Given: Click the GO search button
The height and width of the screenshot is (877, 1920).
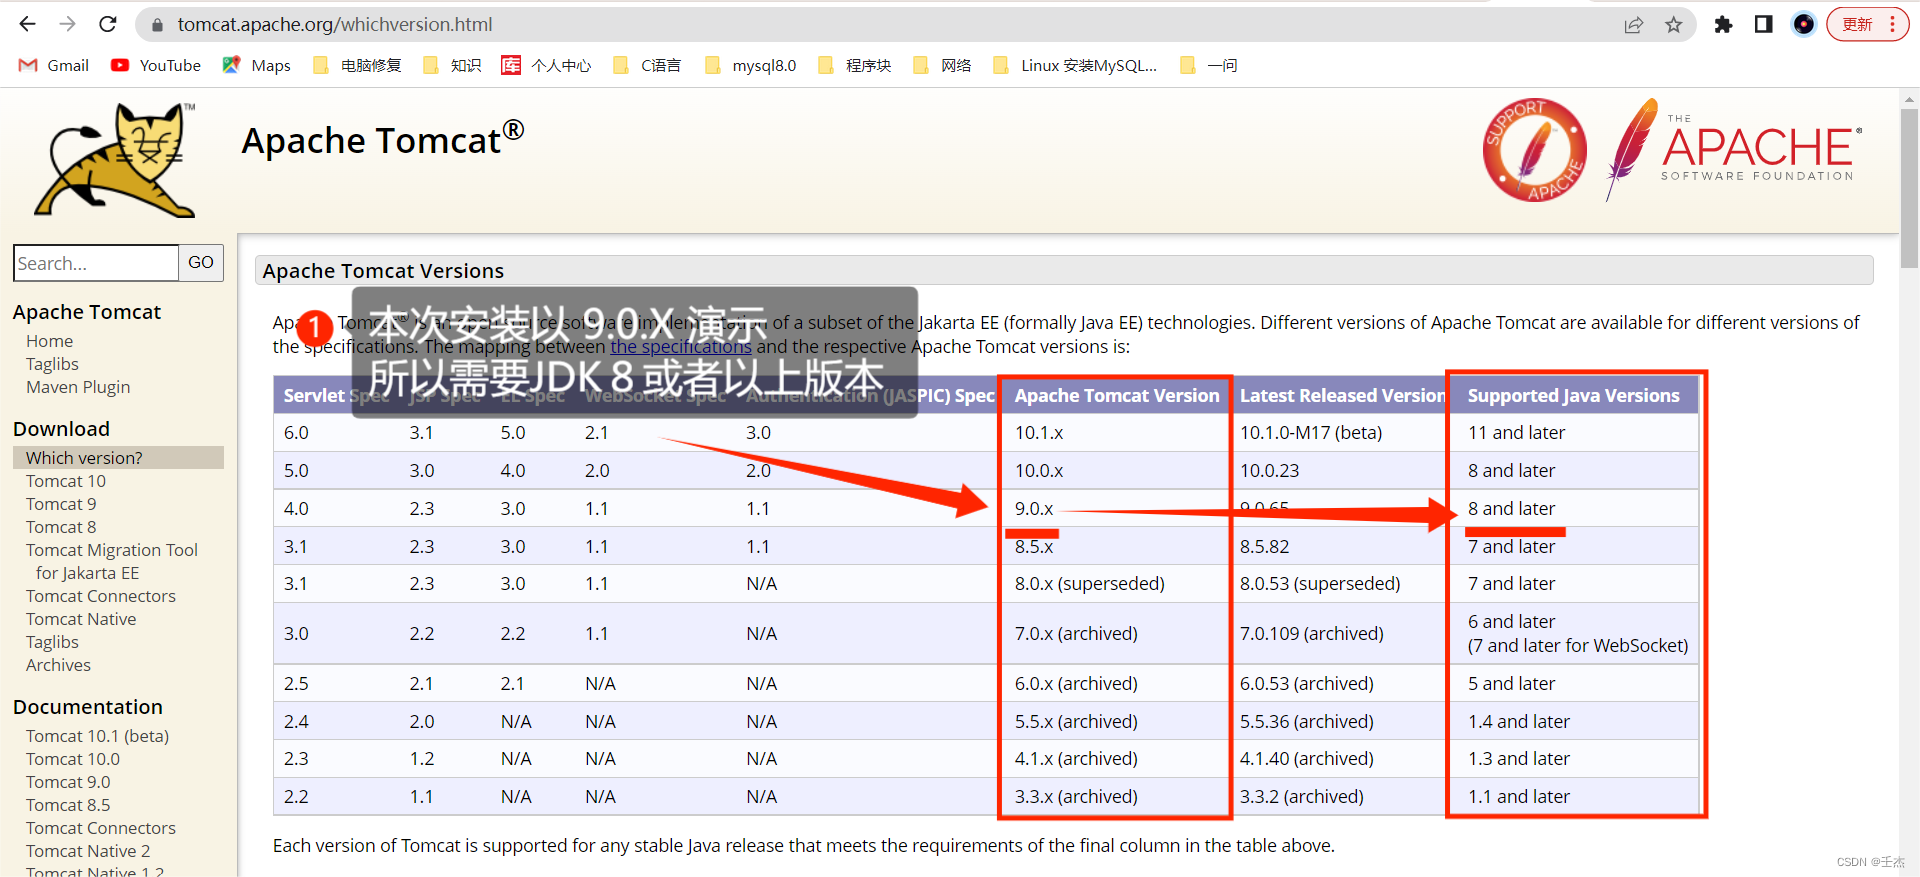Looking at the screenshot, I should (x=201, y=263).
